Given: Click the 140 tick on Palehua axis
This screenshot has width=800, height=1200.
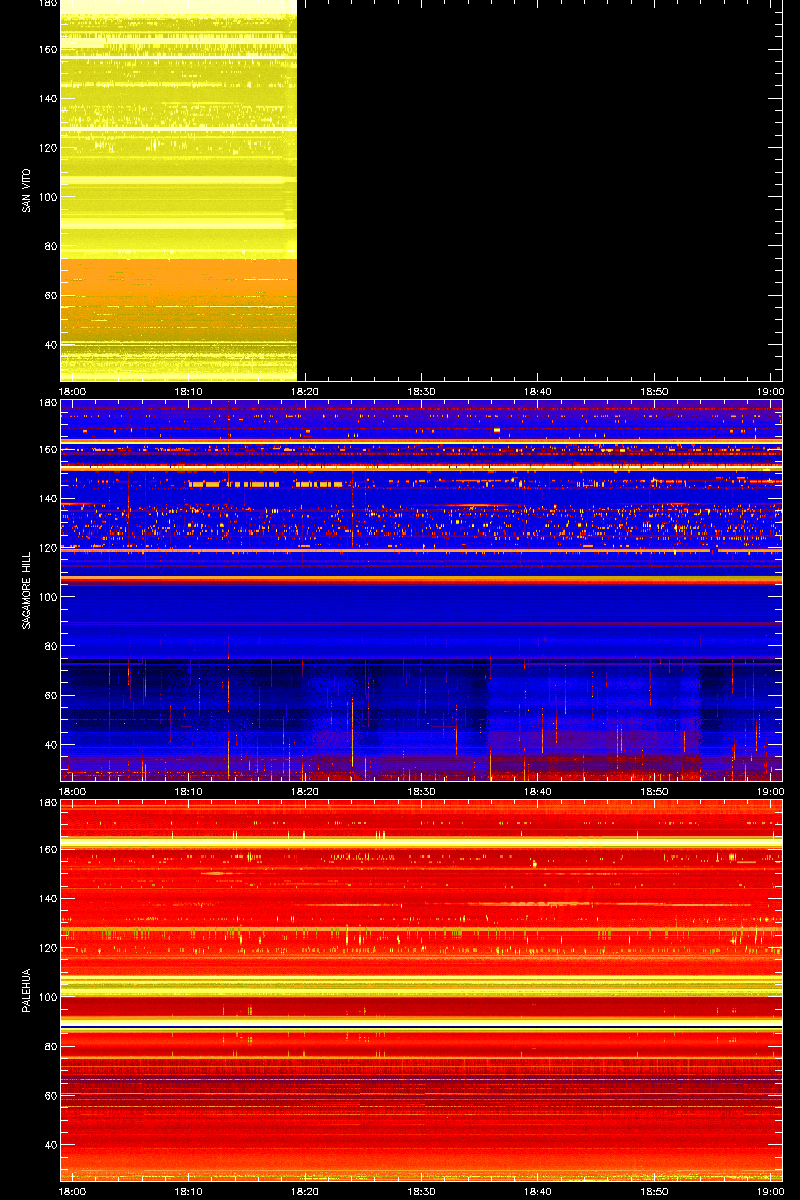Looking at the screenshot, I should point(46,898).
